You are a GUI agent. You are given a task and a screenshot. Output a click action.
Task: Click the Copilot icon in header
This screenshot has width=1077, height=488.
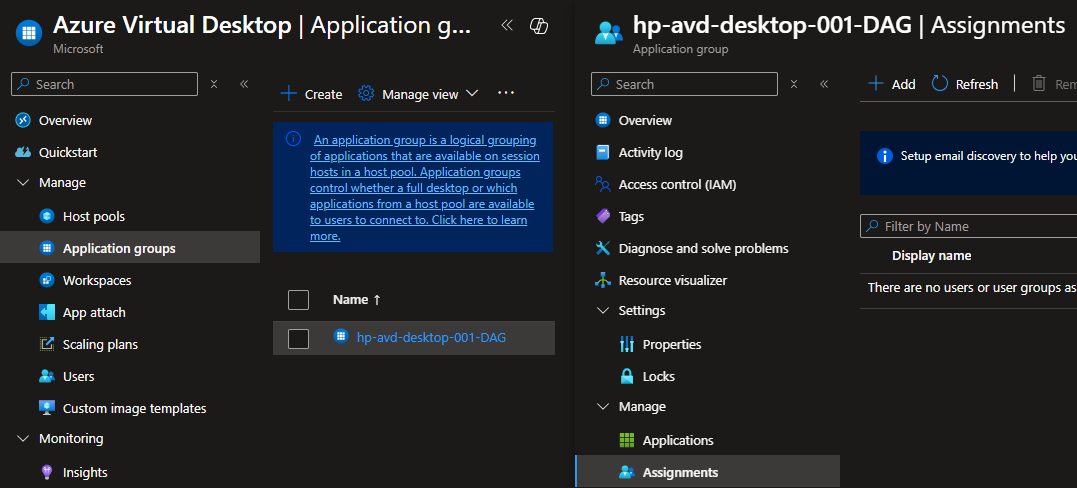[539, 27]
